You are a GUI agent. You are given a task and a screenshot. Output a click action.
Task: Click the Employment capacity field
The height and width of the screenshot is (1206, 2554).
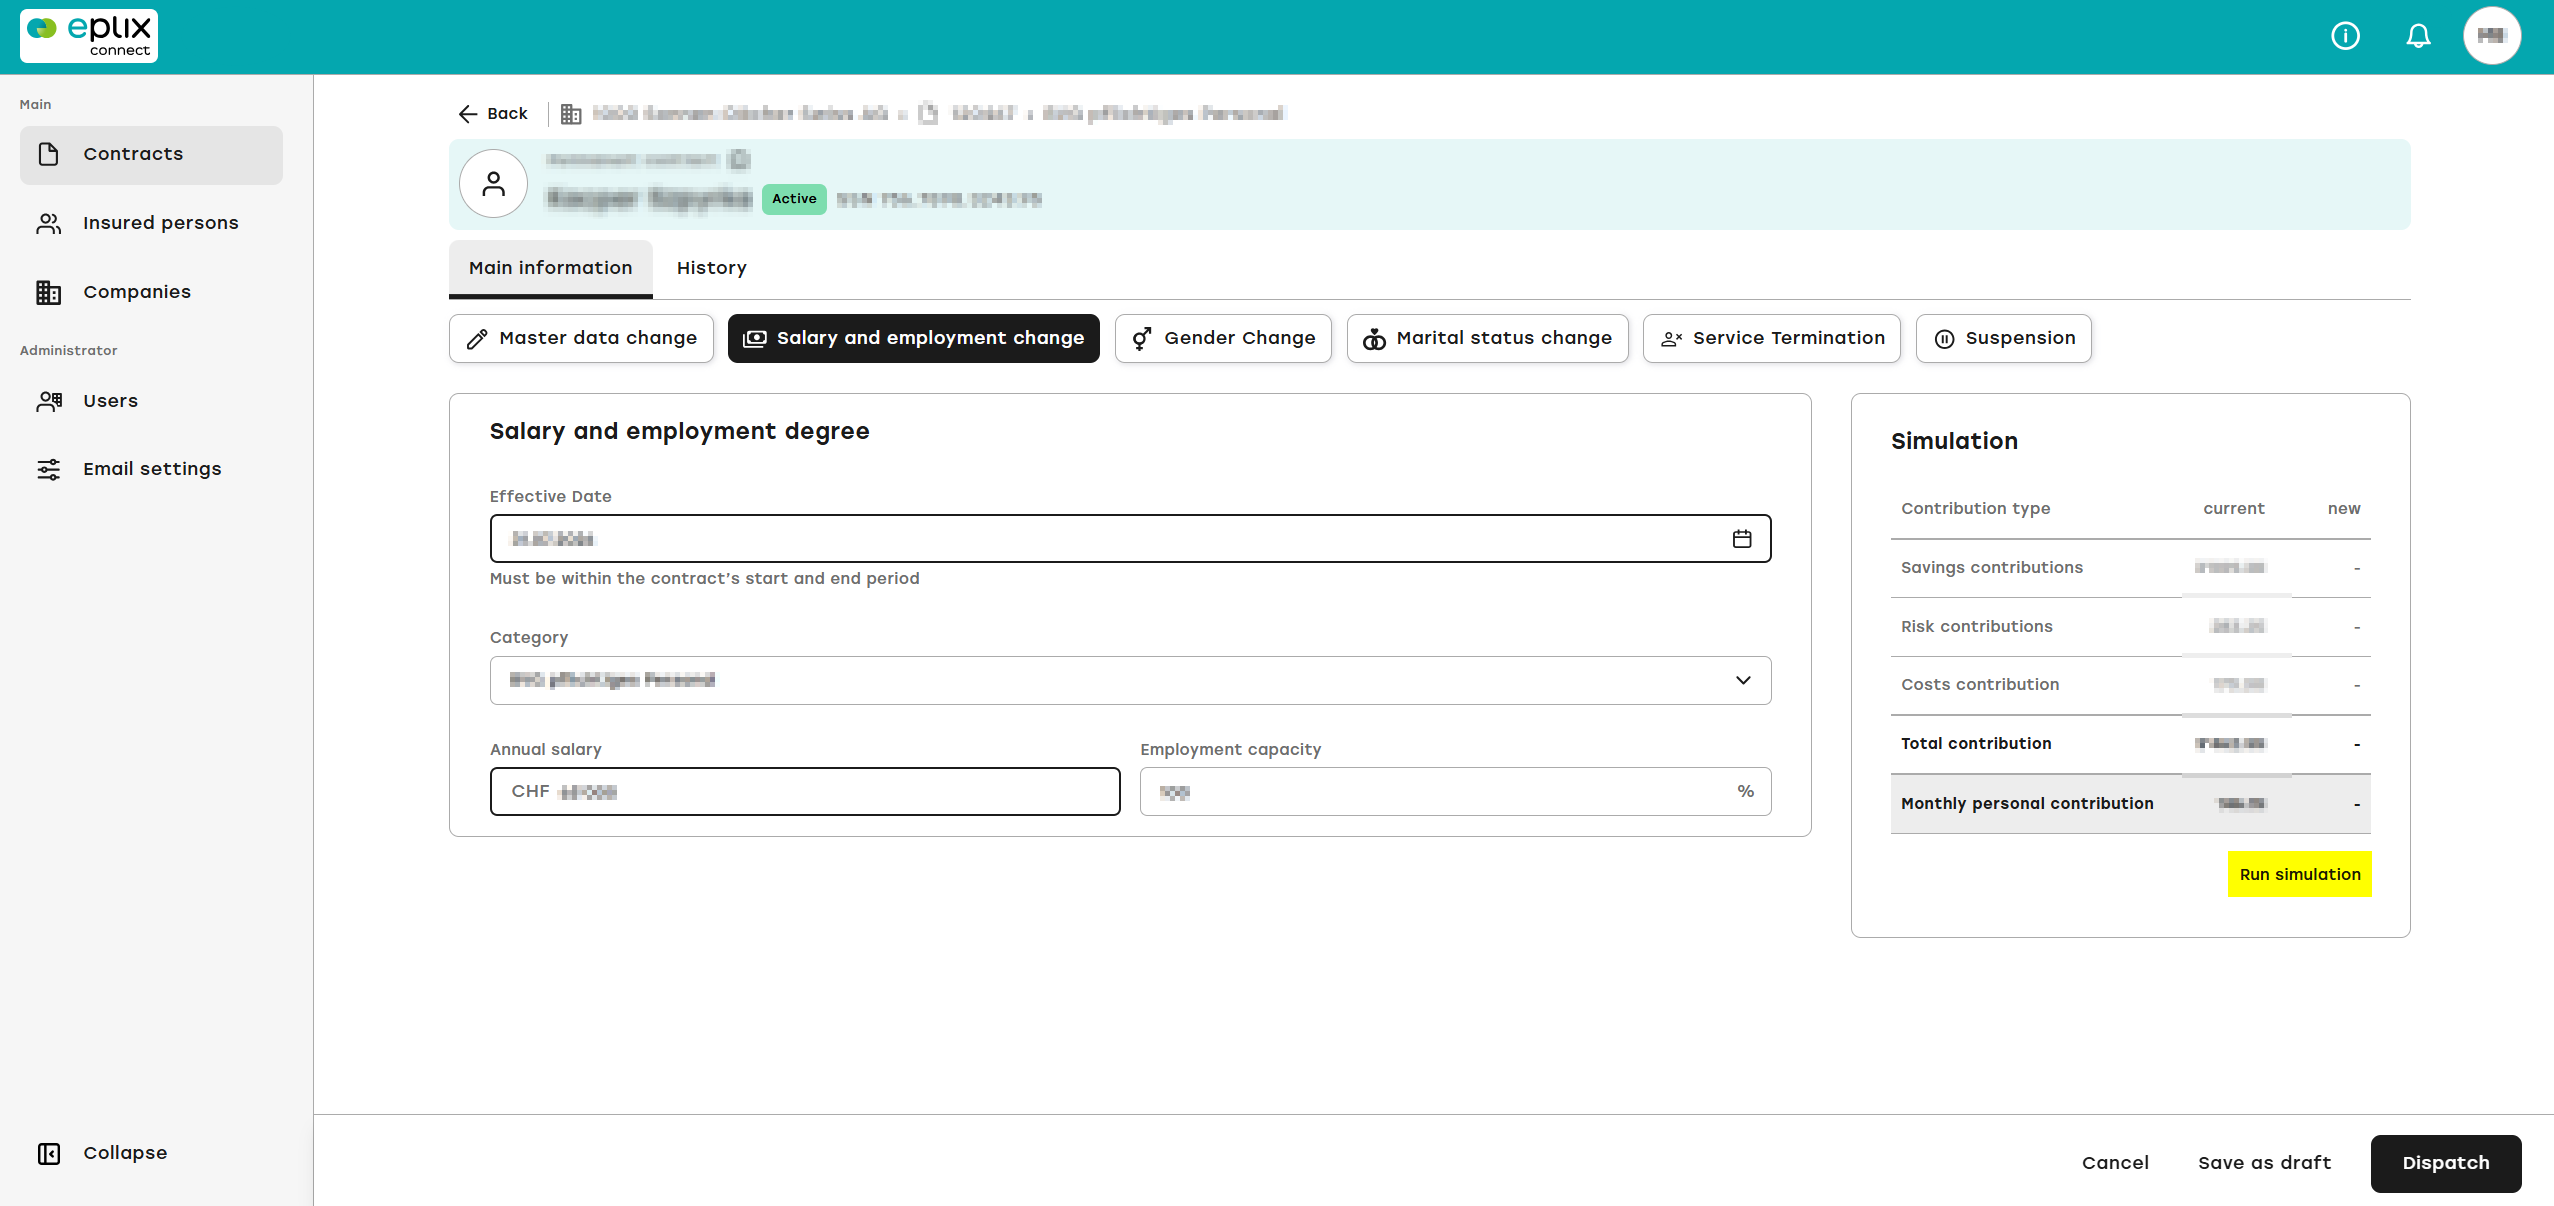1455,792
